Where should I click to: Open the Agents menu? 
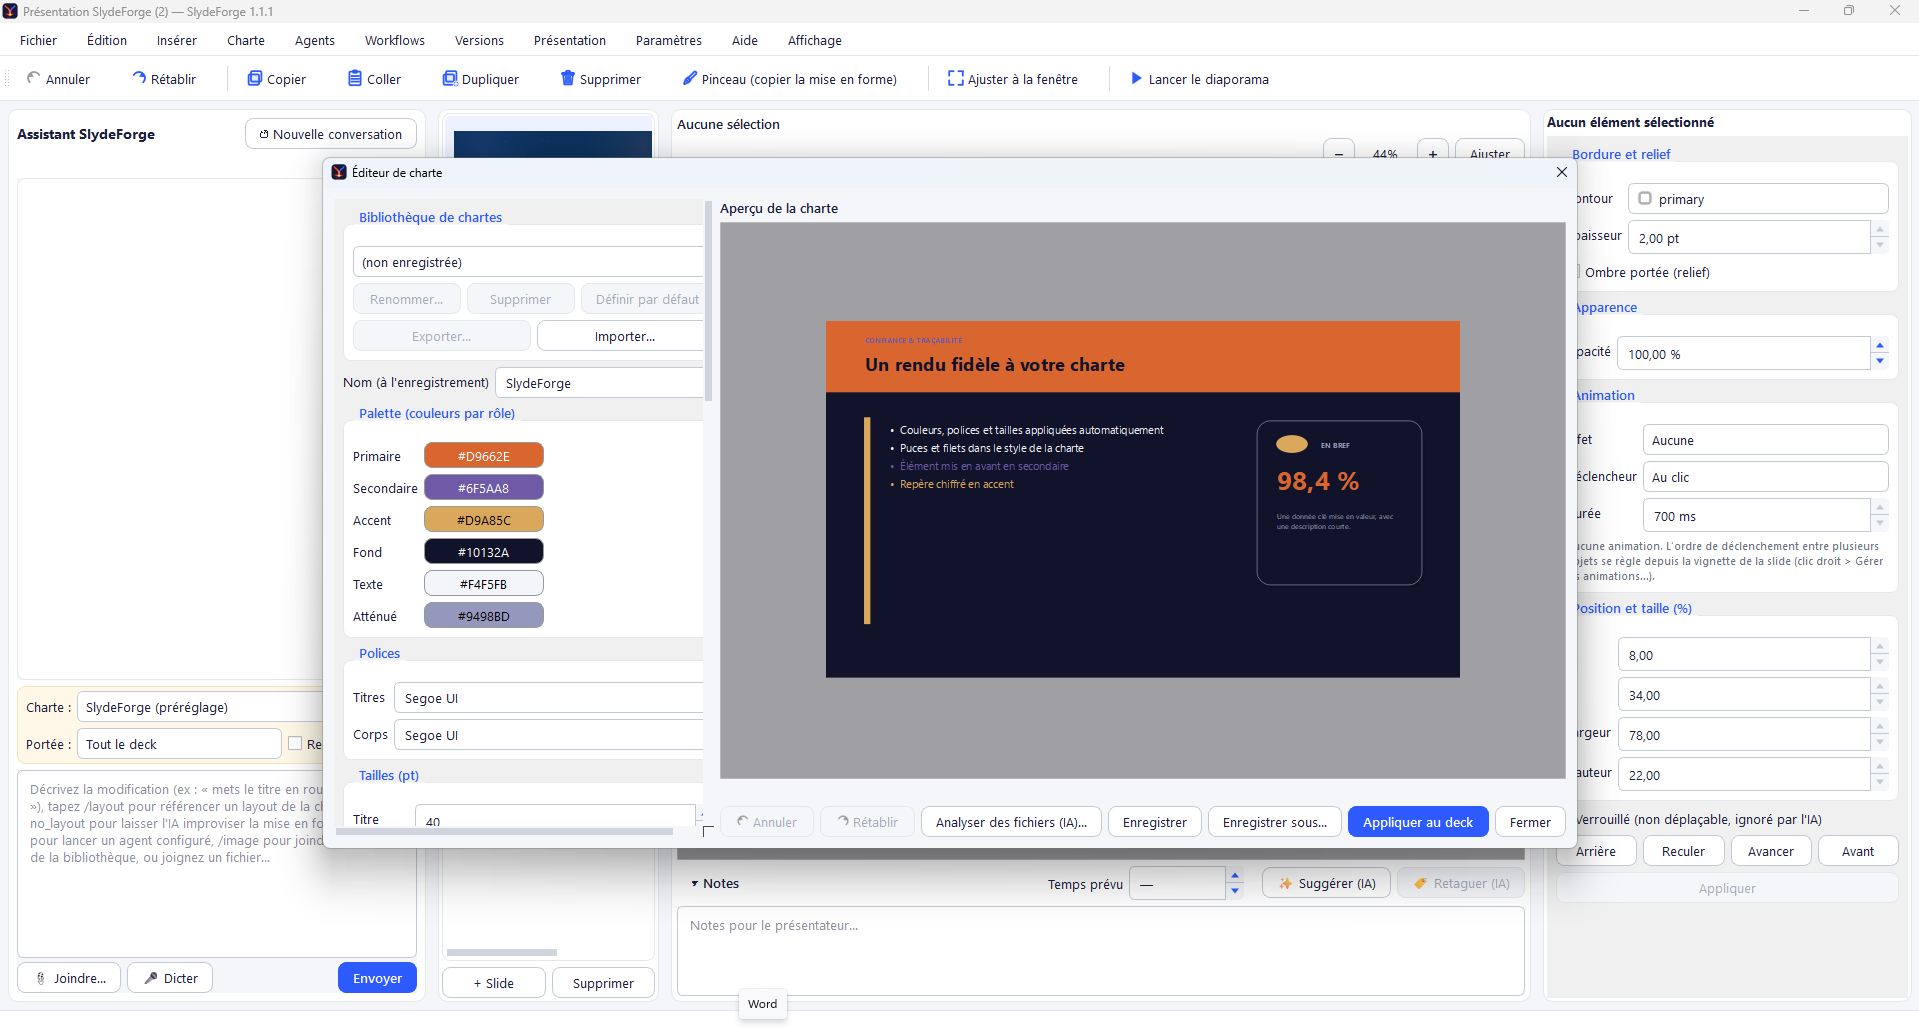coord(315,40)
